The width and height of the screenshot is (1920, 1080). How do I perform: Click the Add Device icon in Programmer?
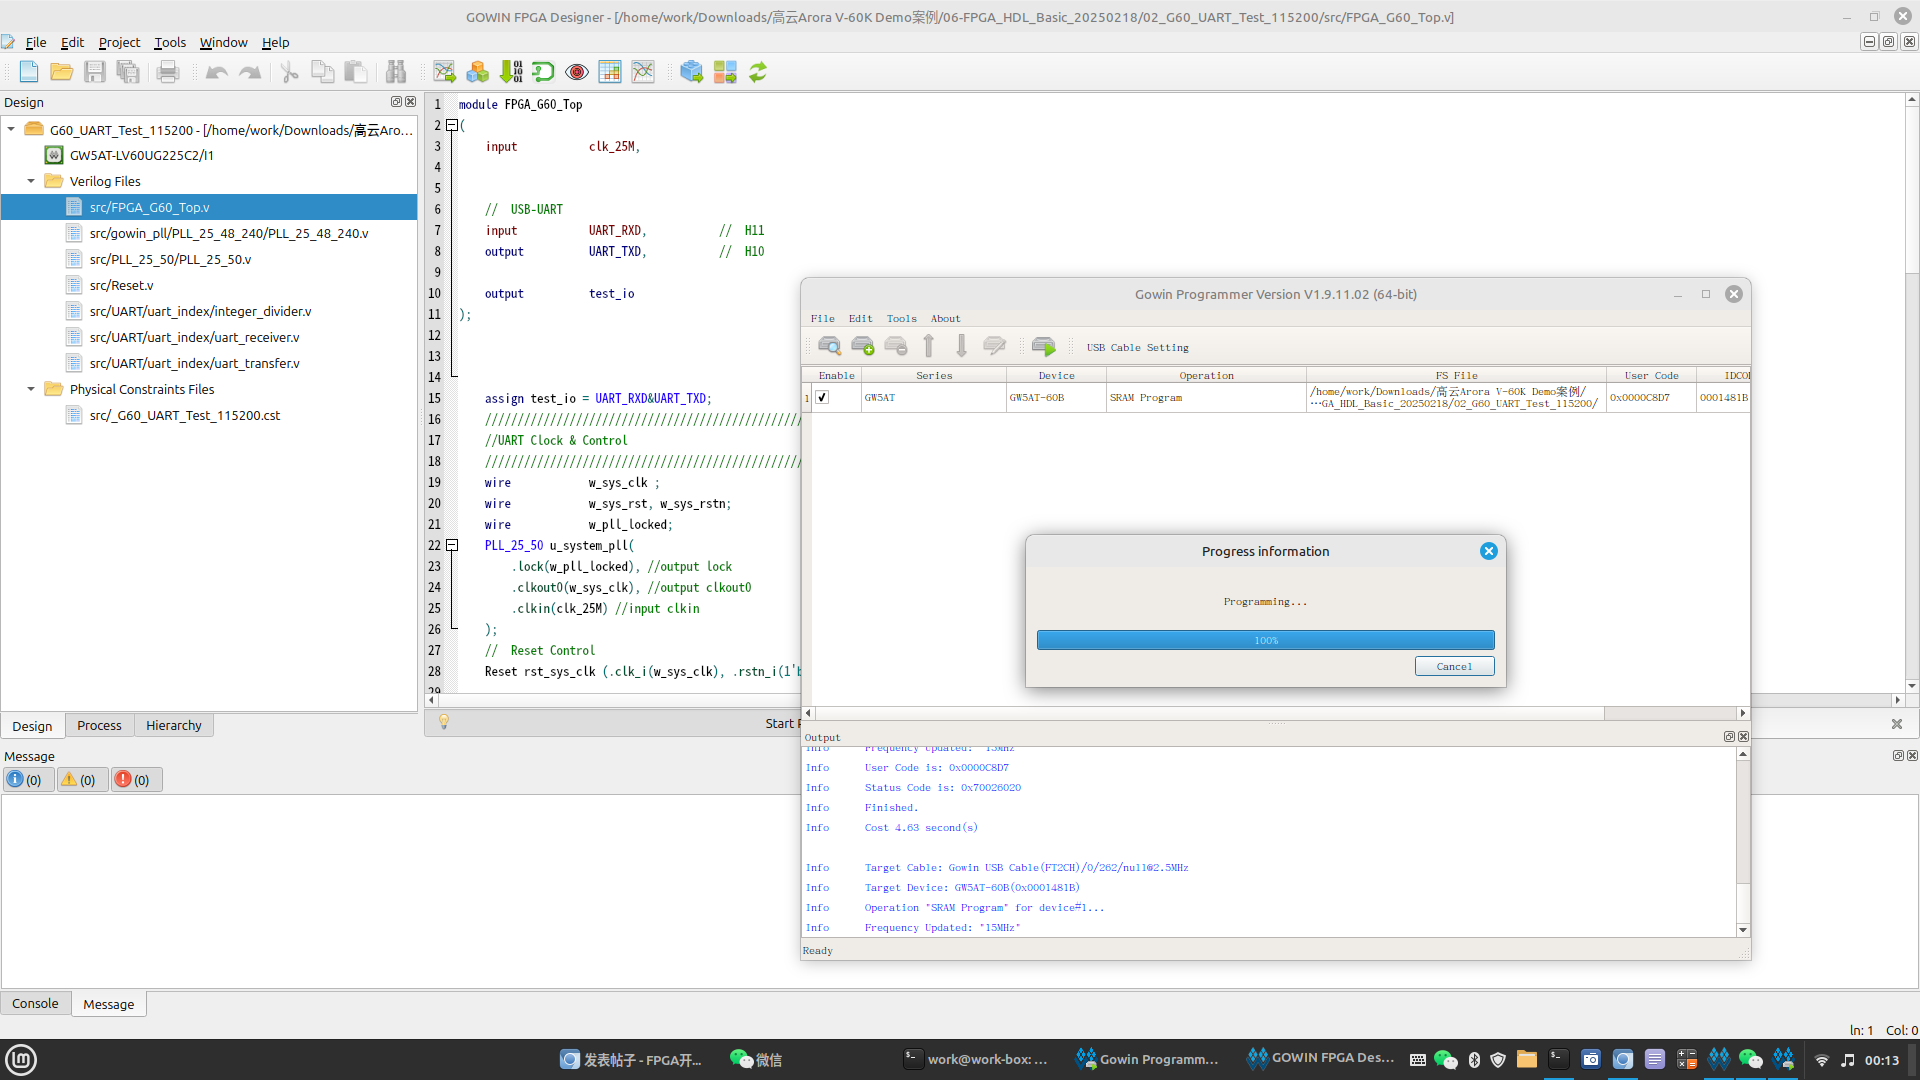click(x=862, y=346)
